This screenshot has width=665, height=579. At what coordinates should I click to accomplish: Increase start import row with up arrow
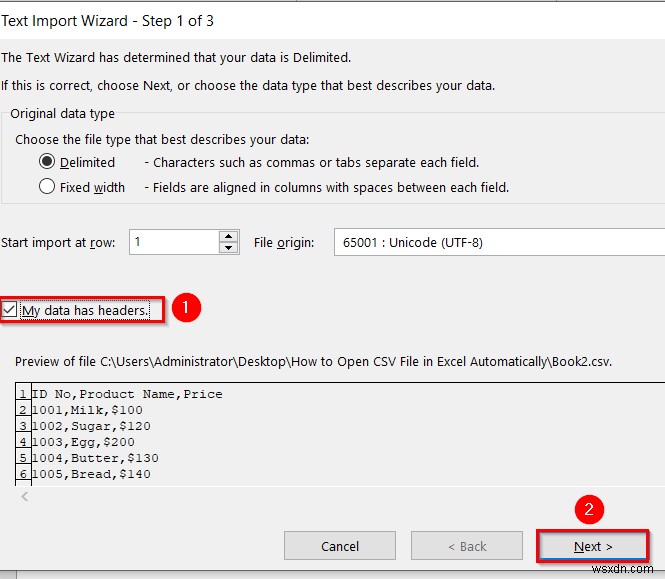pos(229,237)
